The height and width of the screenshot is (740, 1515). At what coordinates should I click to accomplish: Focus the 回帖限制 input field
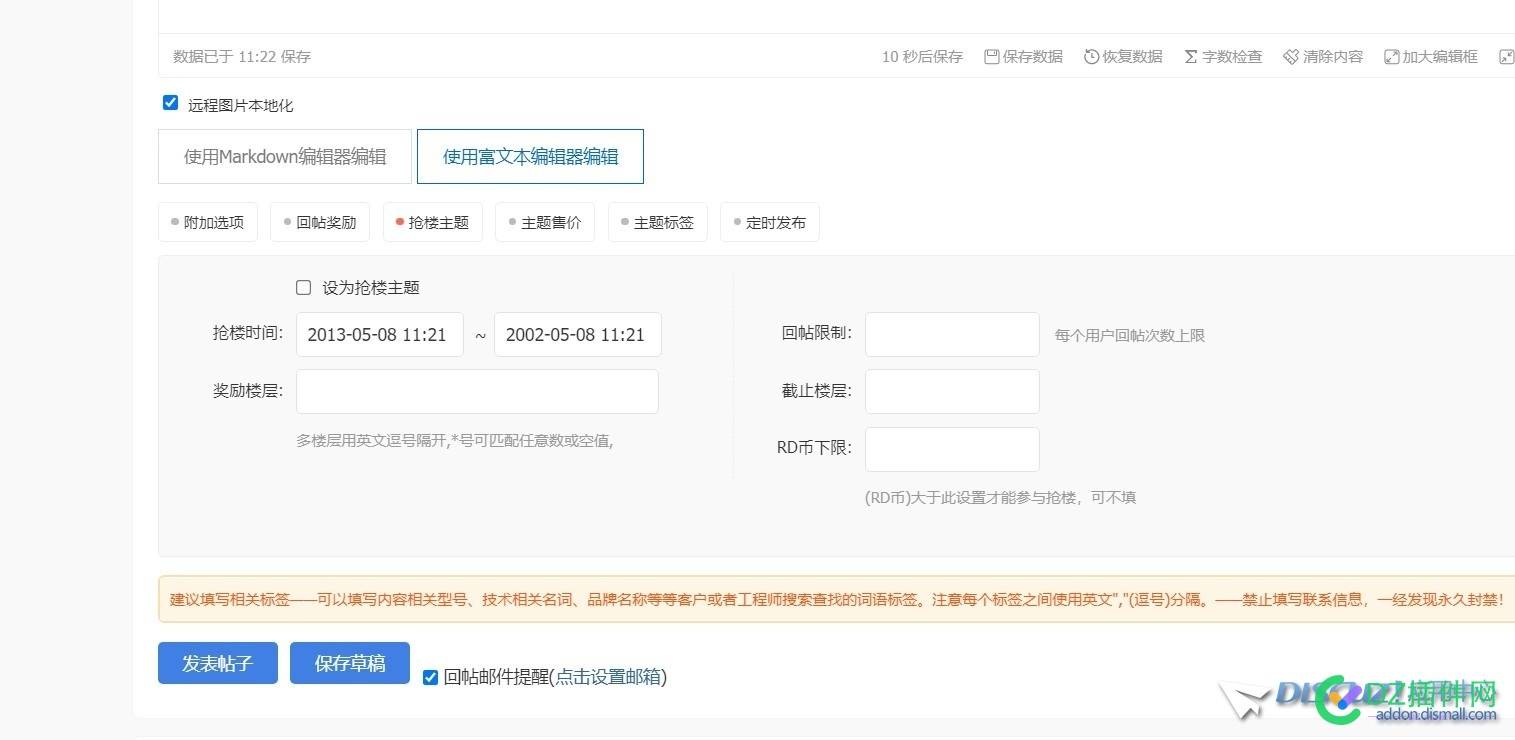pyautogui.click(x=952, y=334)
